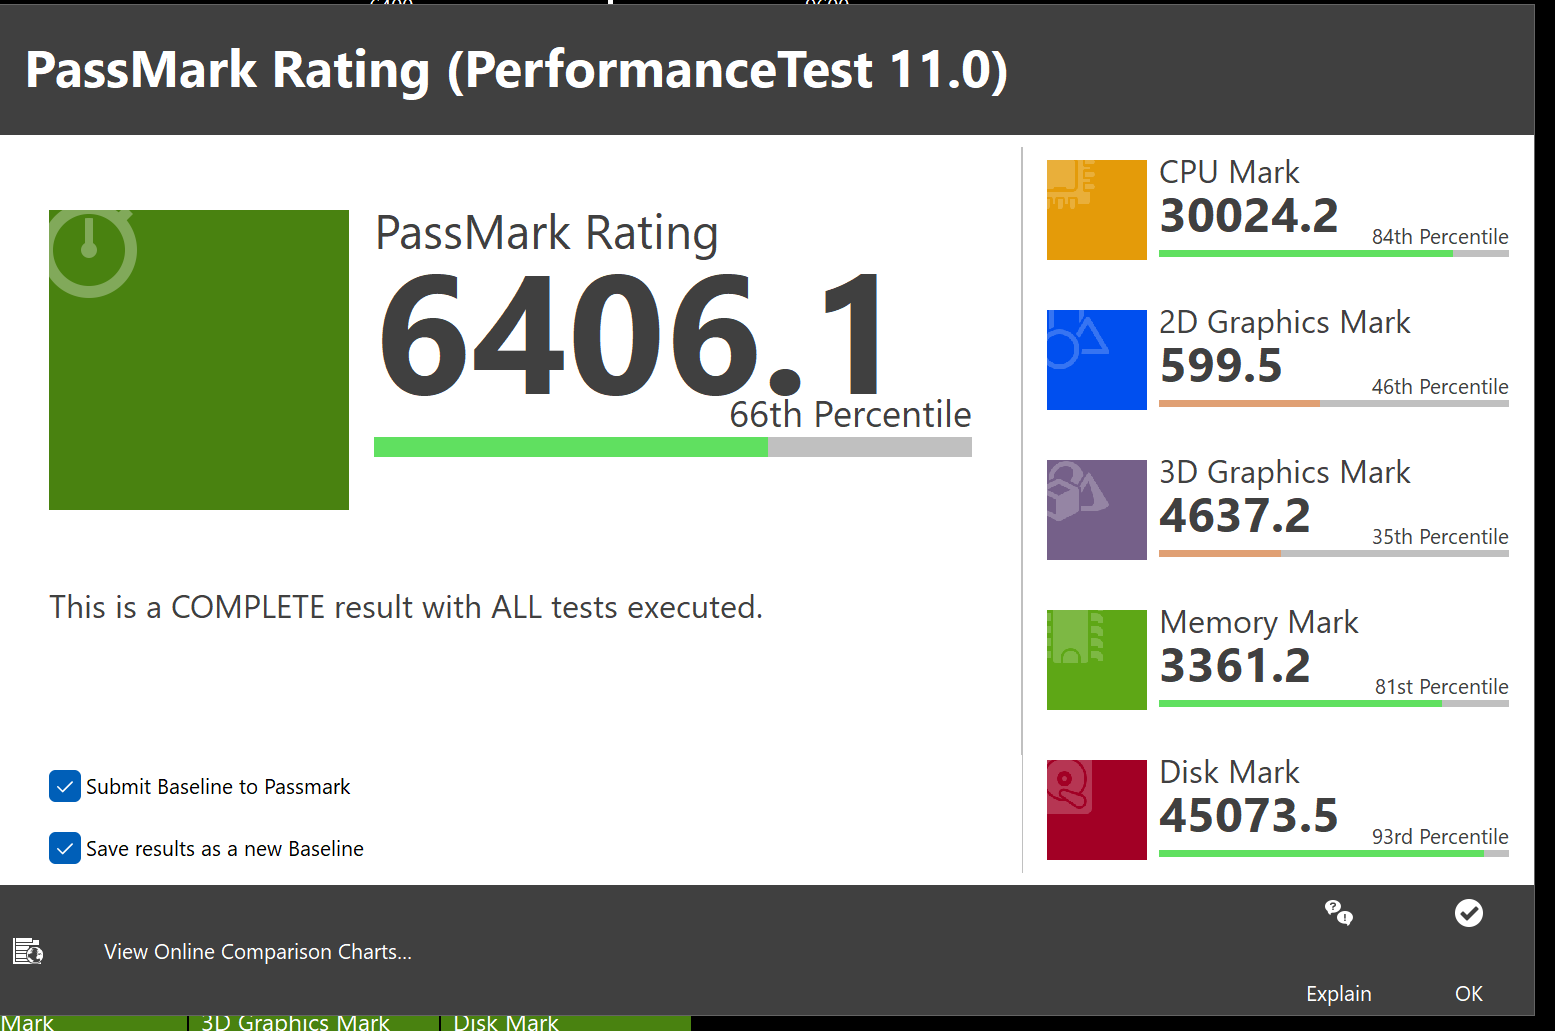Screen dimensions: 1555x1031
Task: Click the 35th Percentile label
Action: (x=1440, y=537)
